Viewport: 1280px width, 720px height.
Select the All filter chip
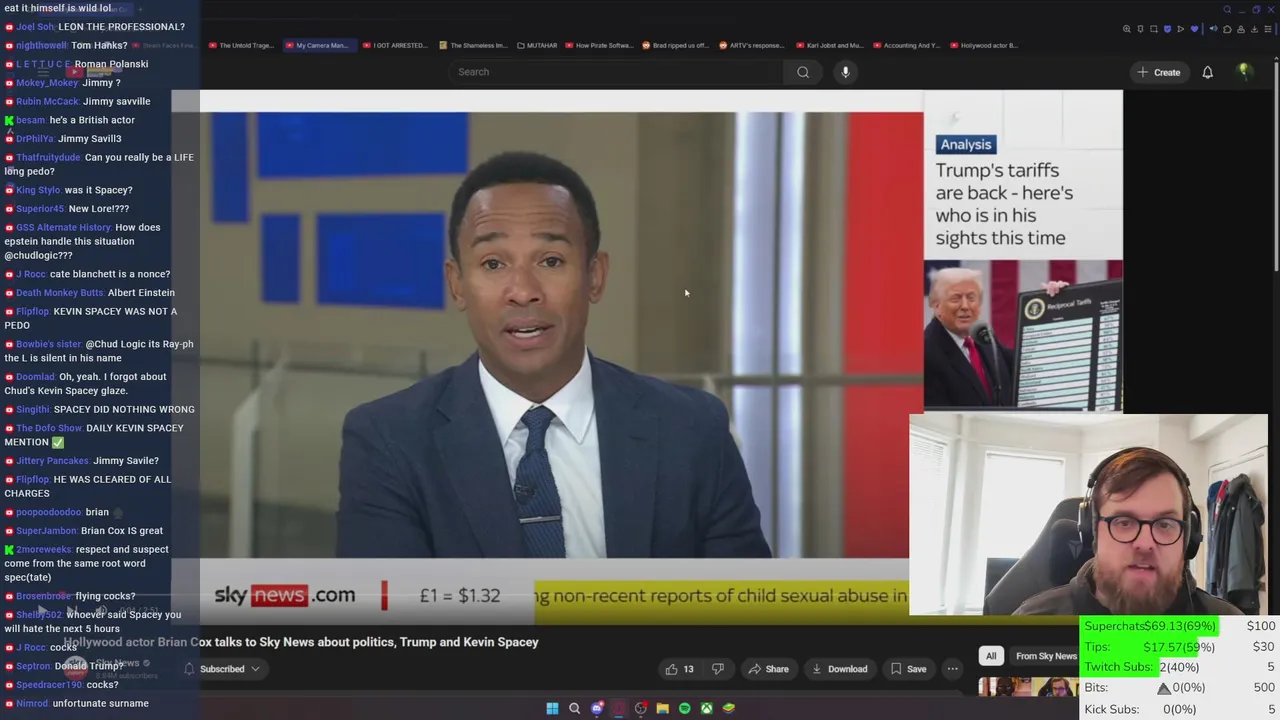coord(991,656)
